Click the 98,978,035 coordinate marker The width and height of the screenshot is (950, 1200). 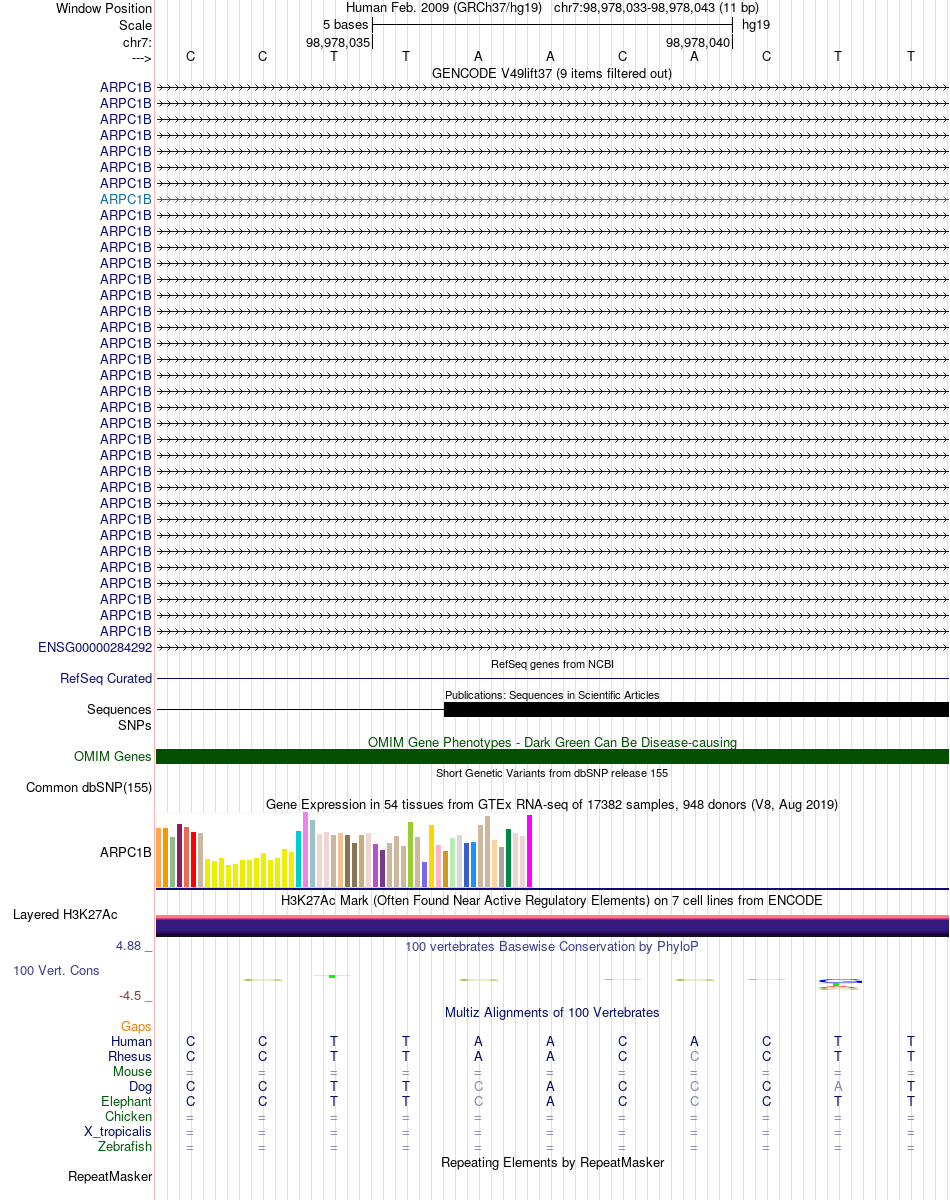[x=338, y=42]
